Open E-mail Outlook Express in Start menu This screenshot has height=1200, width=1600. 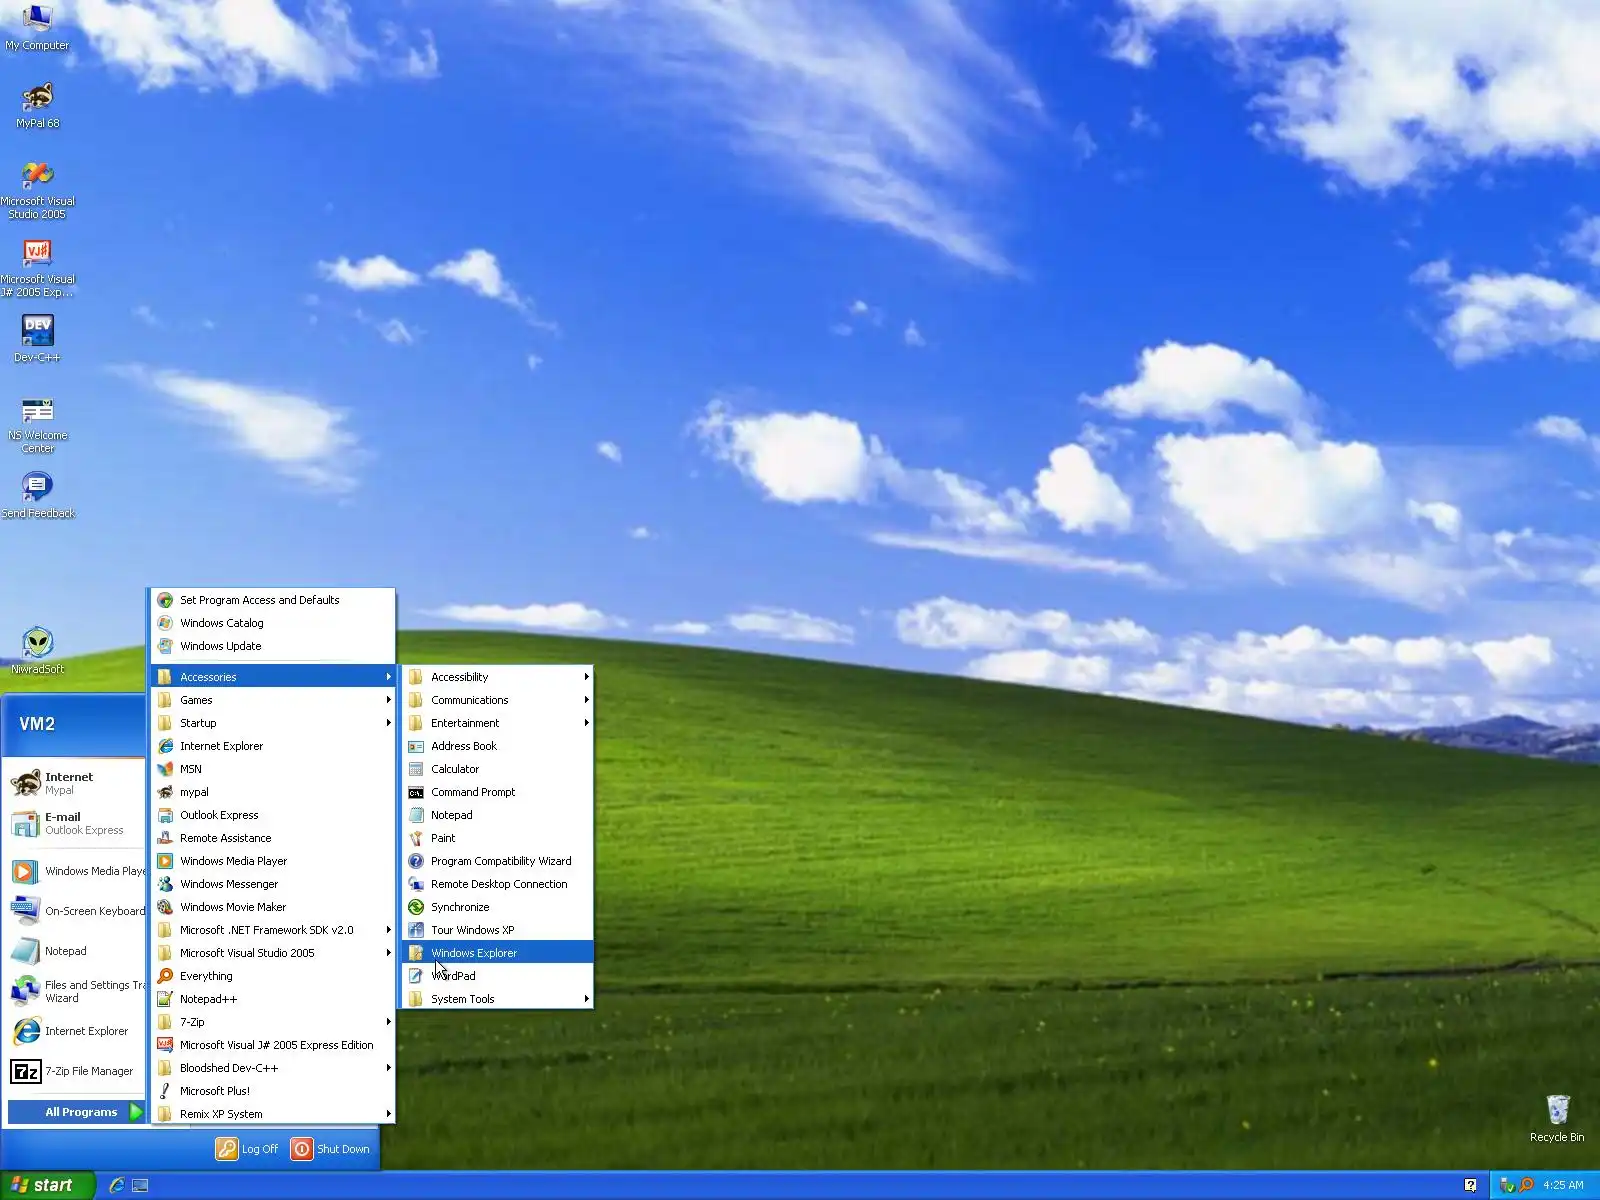coord(76,823)
